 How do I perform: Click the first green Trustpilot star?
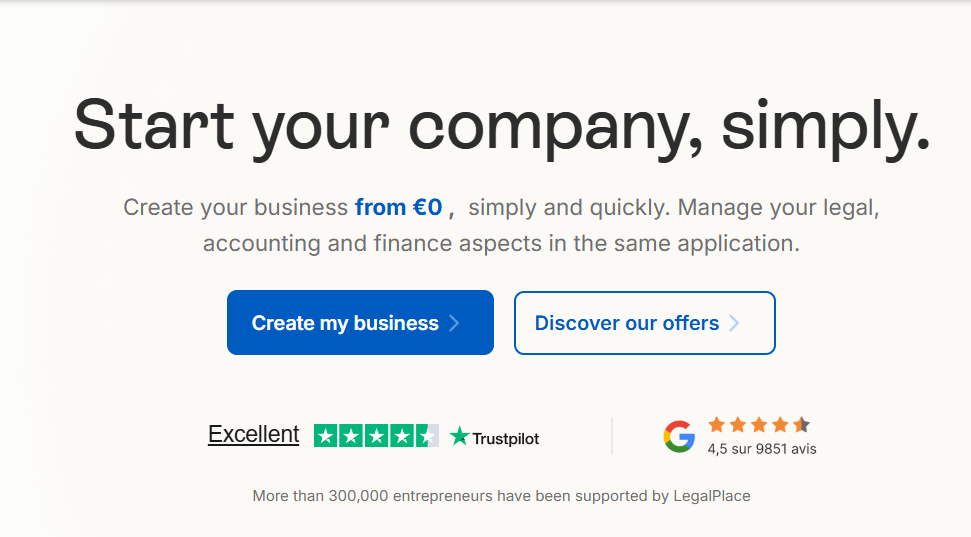tap(326, 436)
